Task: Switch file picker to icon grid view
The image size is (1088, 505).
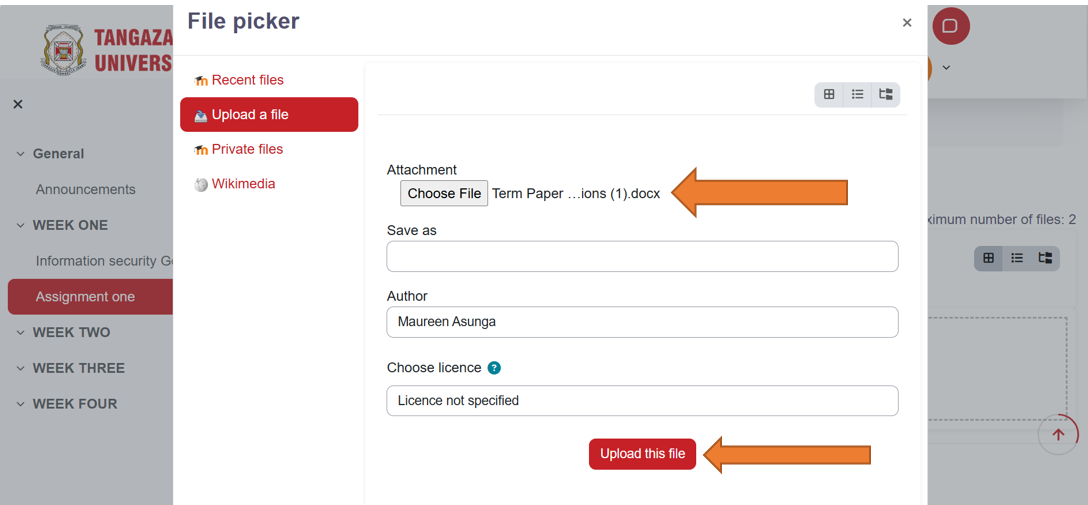Action: (828, 94)
